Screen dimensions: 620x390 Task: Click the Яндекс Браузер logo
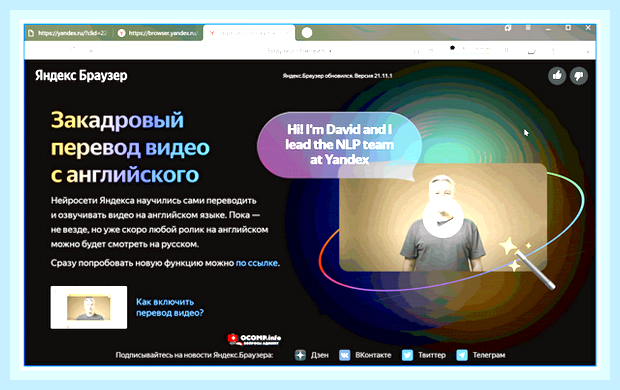point(81,76)
